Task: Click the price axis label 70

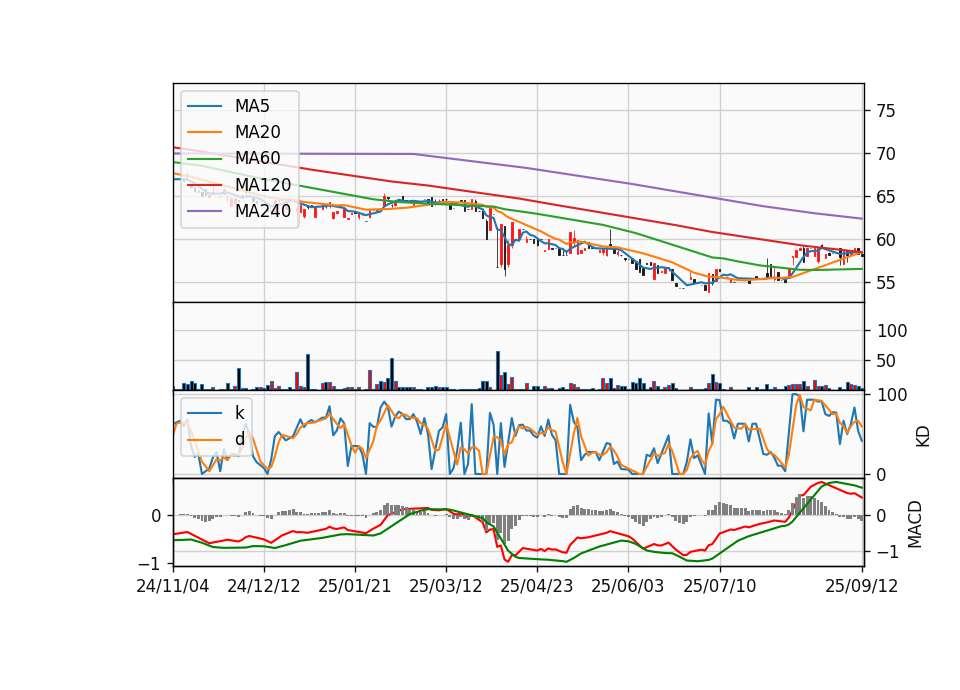Action: point(885,154)
